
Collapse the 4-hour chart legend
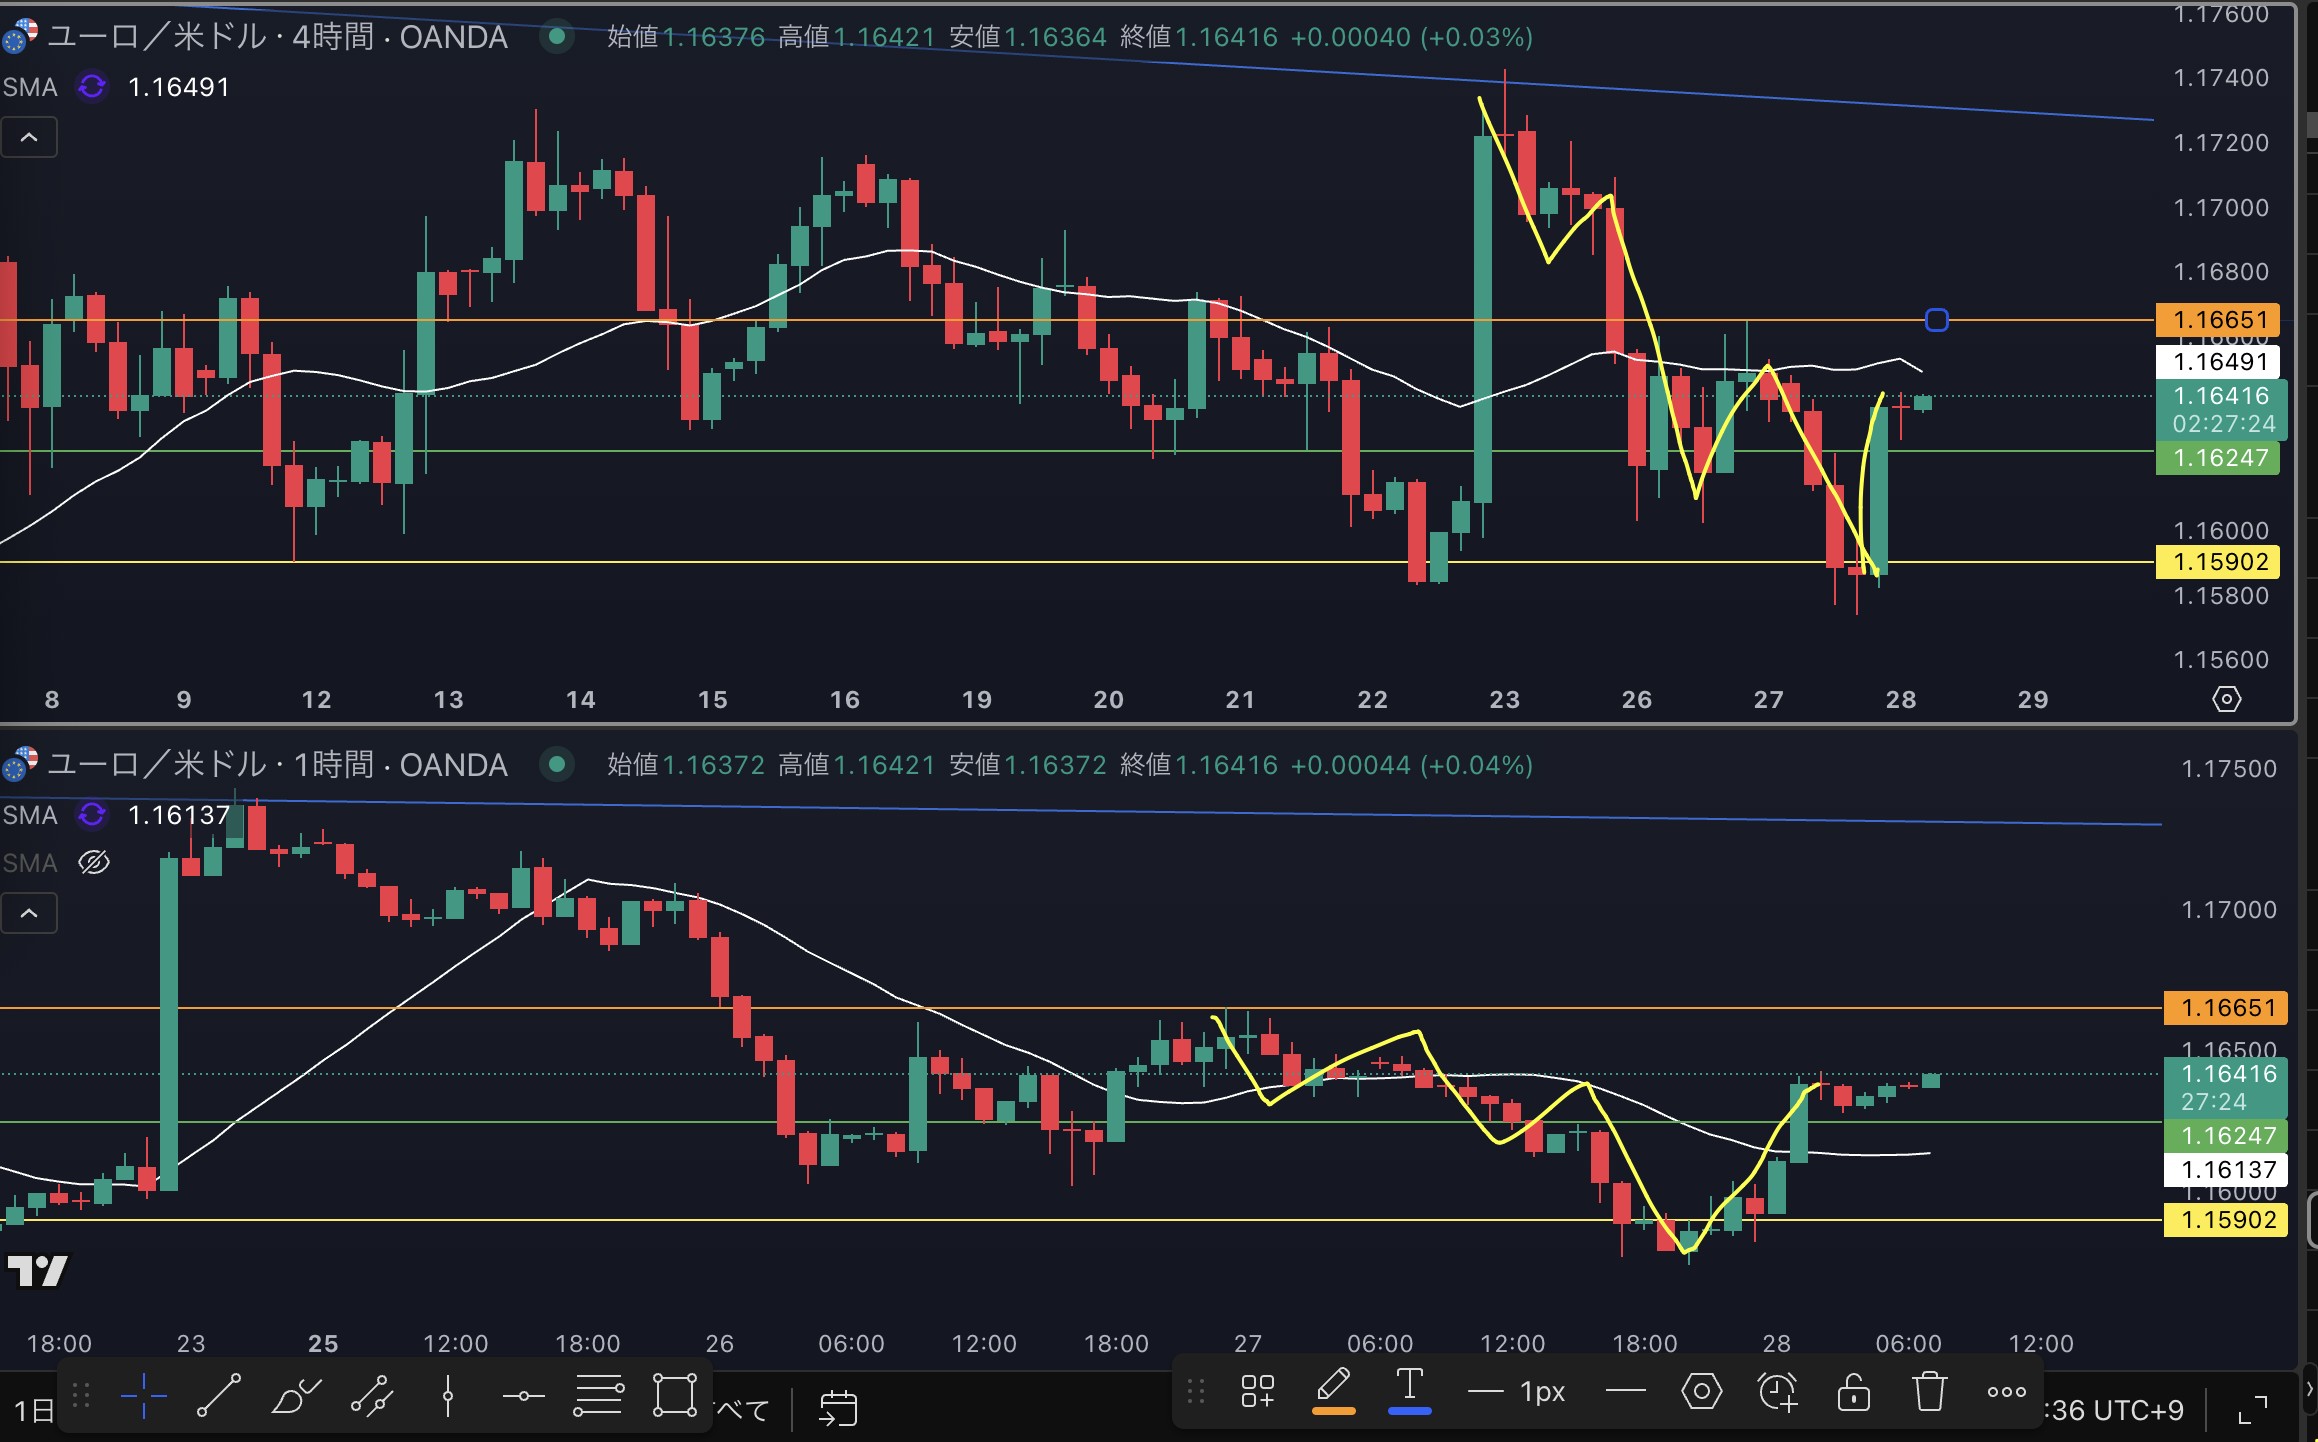click(29, 138)
